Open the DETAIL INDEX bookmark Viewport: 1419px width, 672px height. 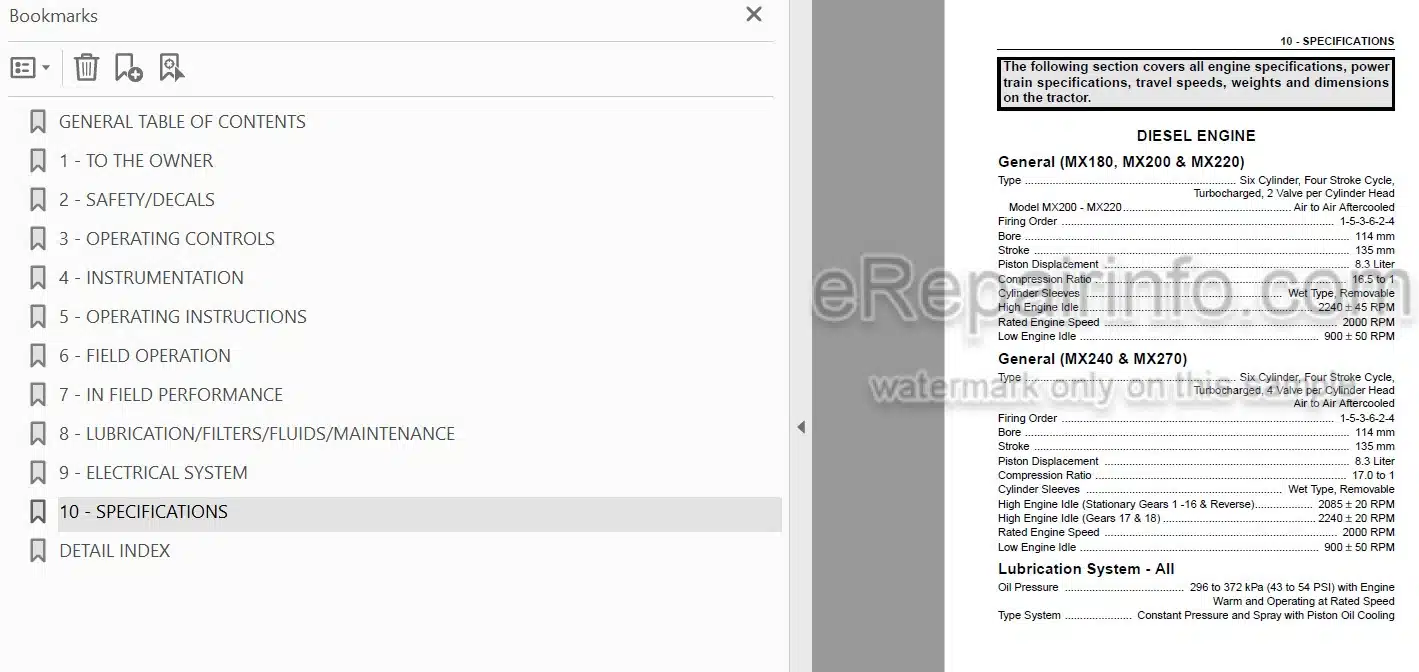tap(115, 551)
